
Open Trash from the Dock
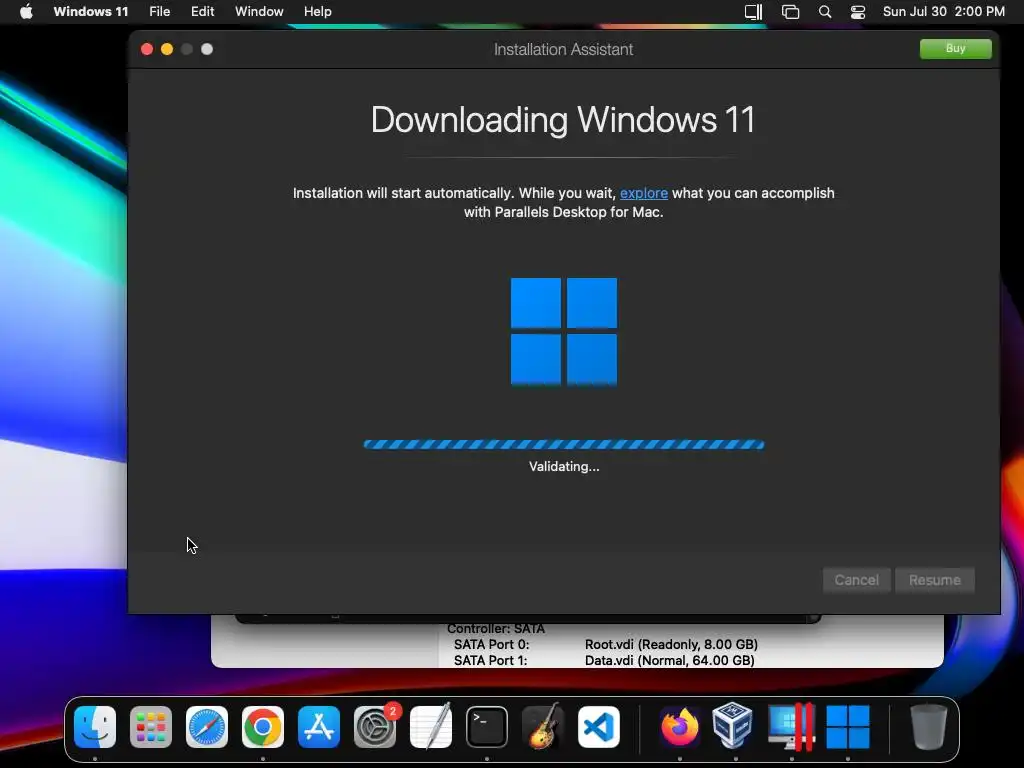tap(928, 727)
